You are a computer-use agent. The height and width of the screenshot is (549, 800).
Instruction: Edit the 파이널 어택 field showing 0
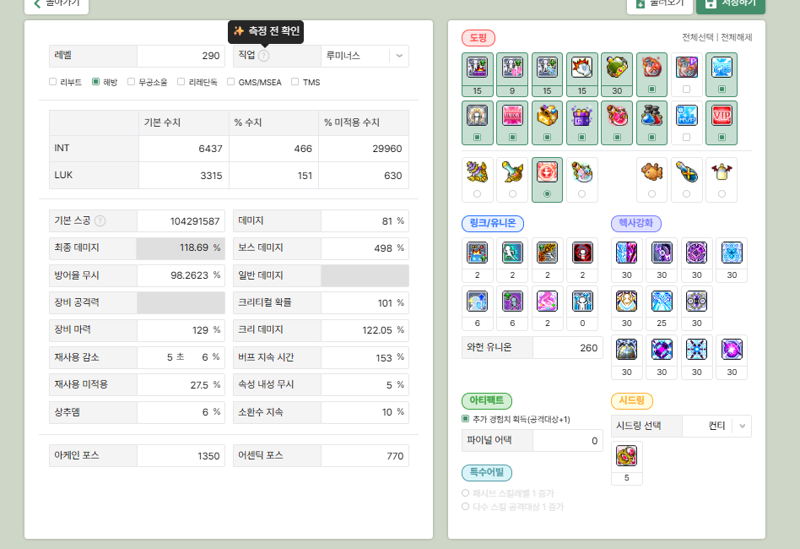click(568, 440)
